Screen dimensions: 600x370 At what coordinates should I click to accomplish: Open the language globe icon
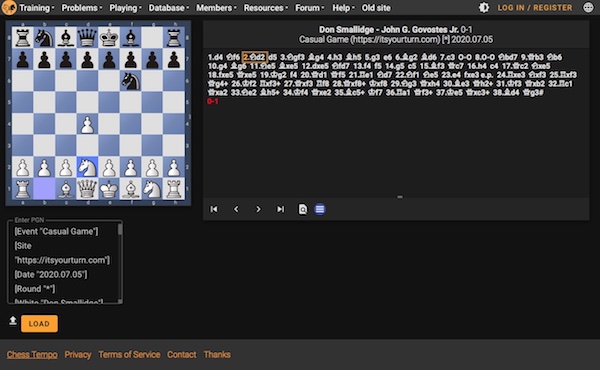(588, 7)
